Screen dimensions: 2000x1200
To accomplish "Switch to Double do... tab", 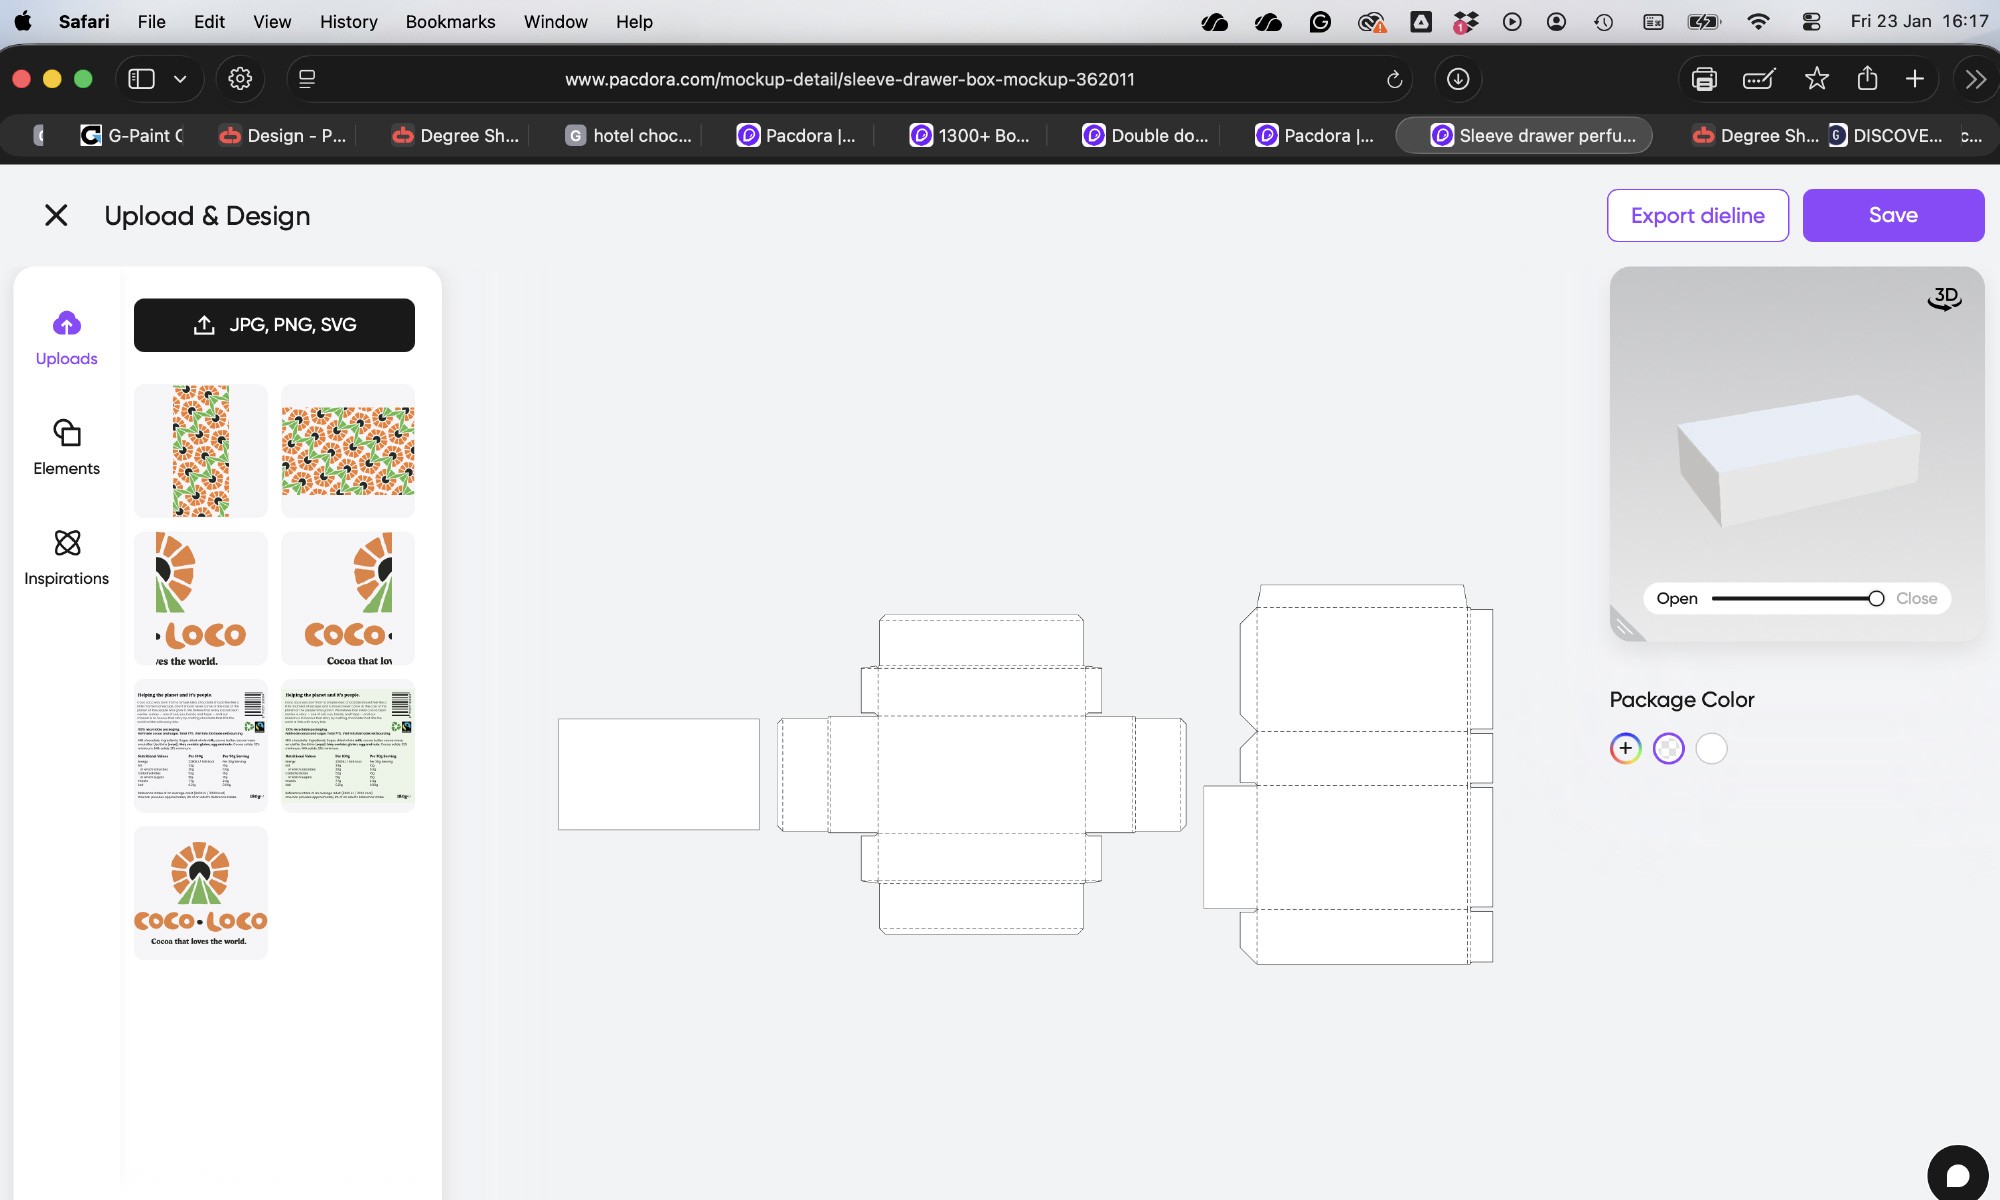I will click(x=1146, y=135).
